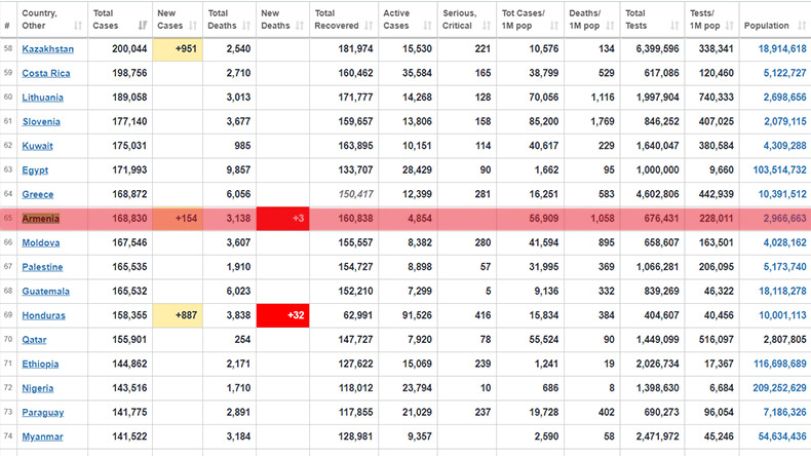Sort by New Cases column arrow icon
Image resolution: width=811 pixels, height=456 pixels.
point(193,25)
